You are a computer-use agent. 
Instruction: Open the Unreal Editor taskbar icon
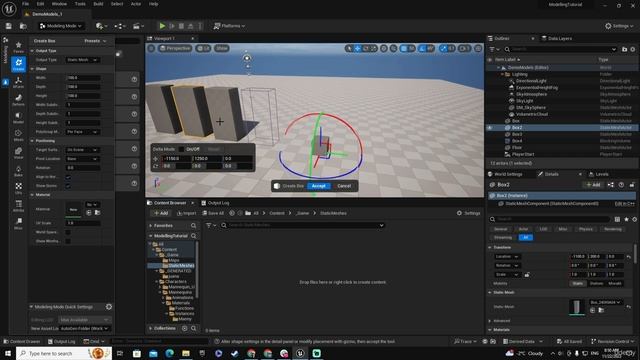tap(300, 353)
